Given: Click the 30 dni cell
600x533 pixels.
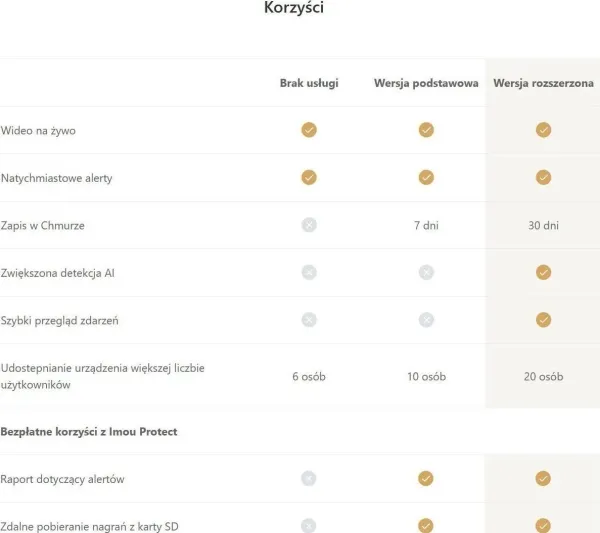Looking at the screenshot, I should point(543,225).
